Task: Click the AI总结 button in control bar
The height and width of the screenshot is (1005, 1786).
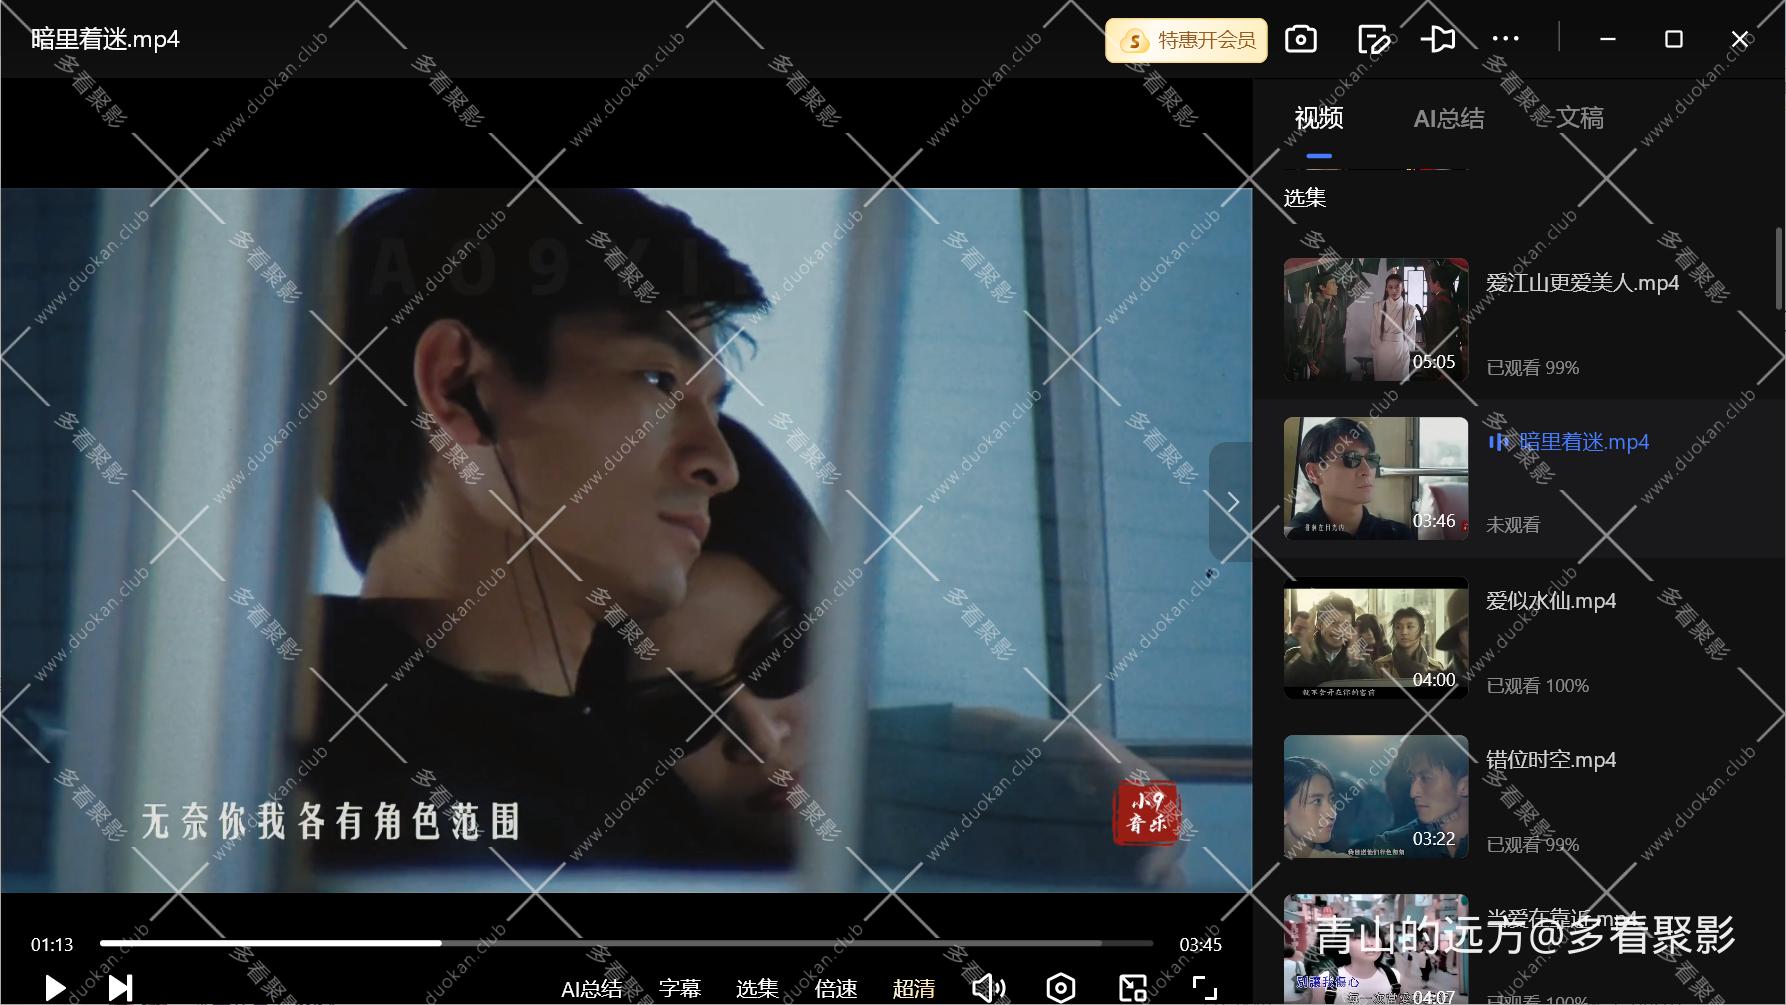Action: pos(591,988)
